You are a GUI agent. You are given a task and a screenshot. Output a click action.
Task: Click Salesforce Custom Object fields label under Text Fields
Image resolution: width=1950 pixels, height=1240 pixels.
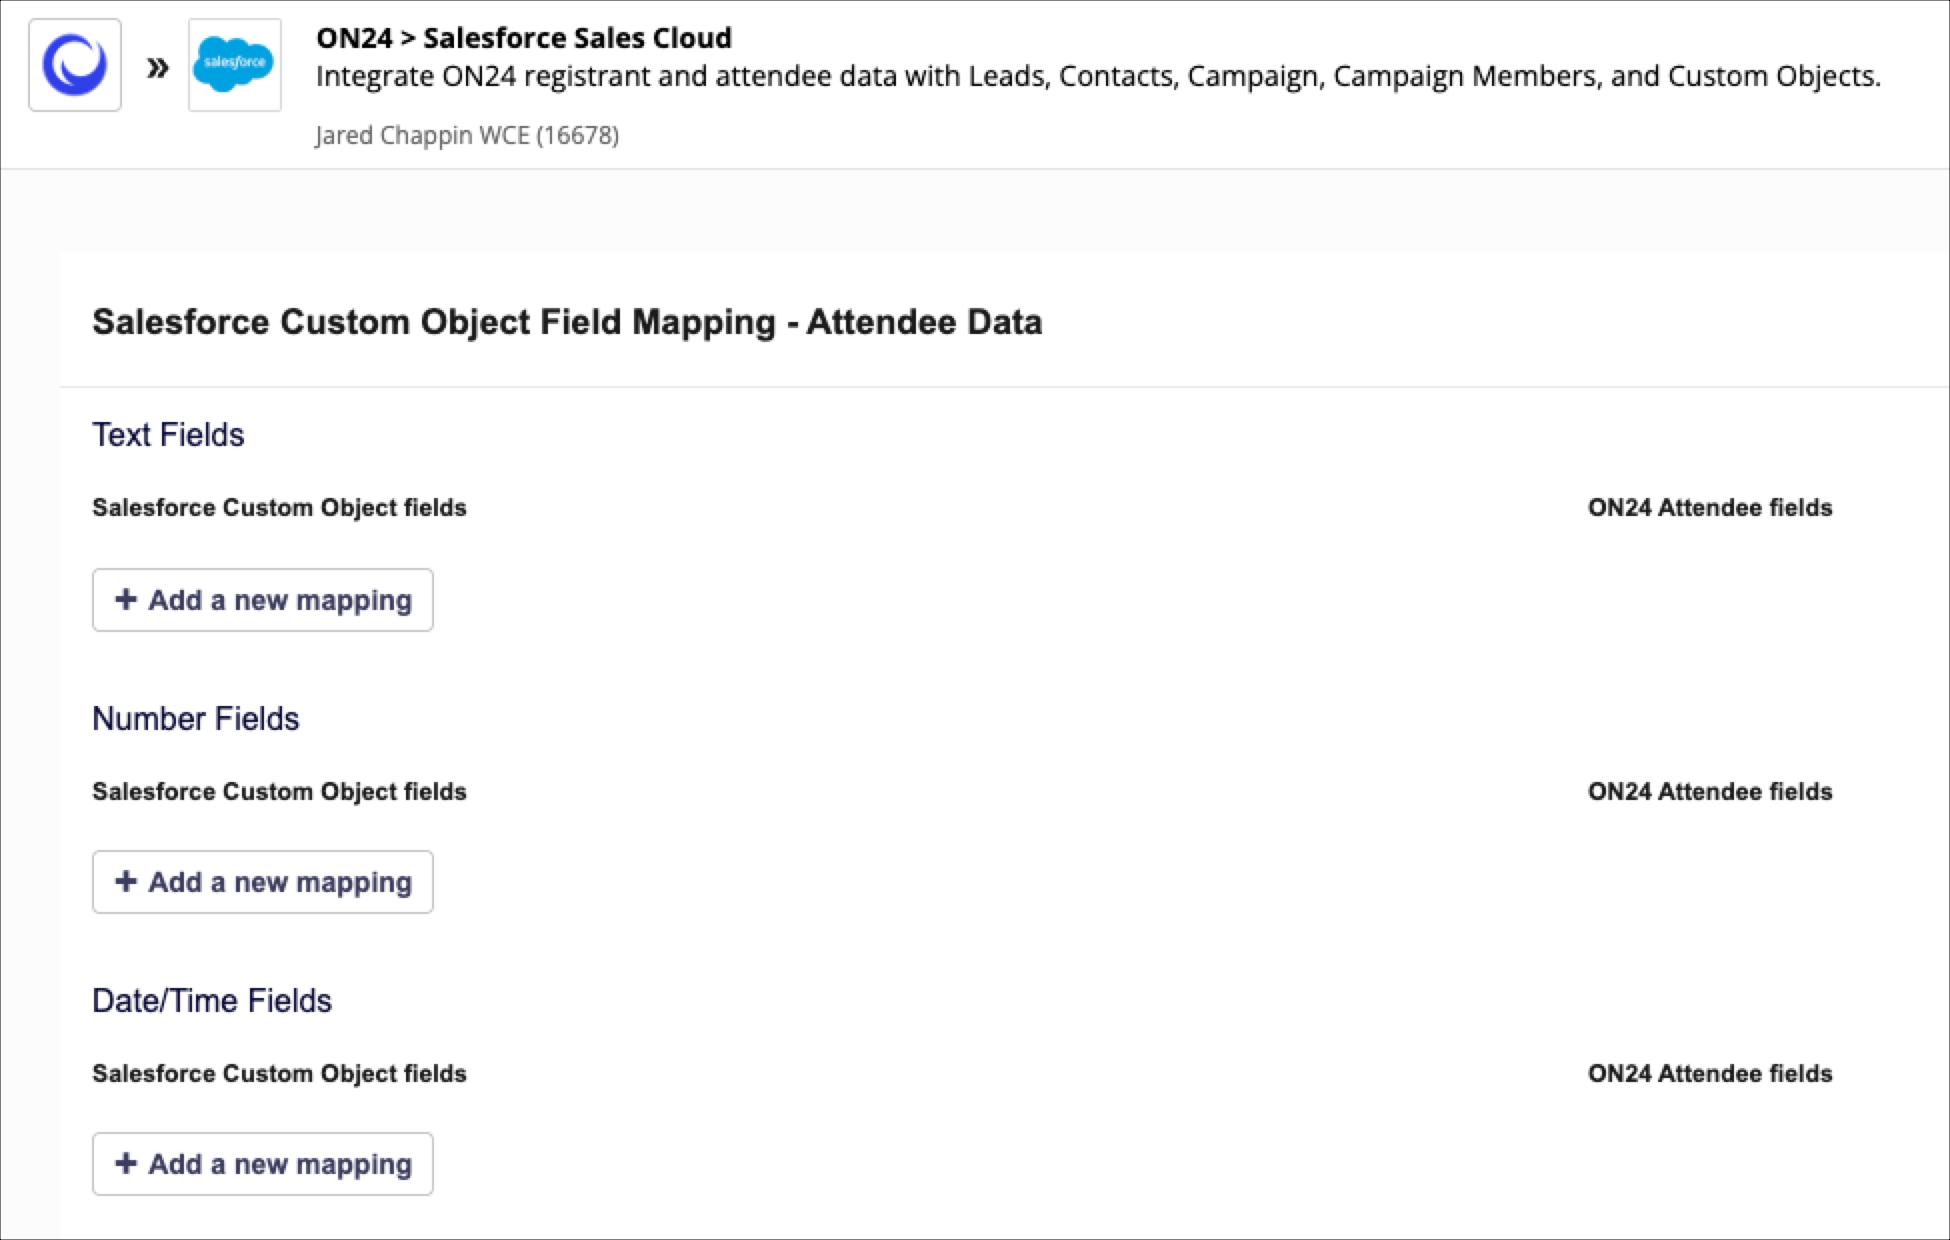coord(280,508)
